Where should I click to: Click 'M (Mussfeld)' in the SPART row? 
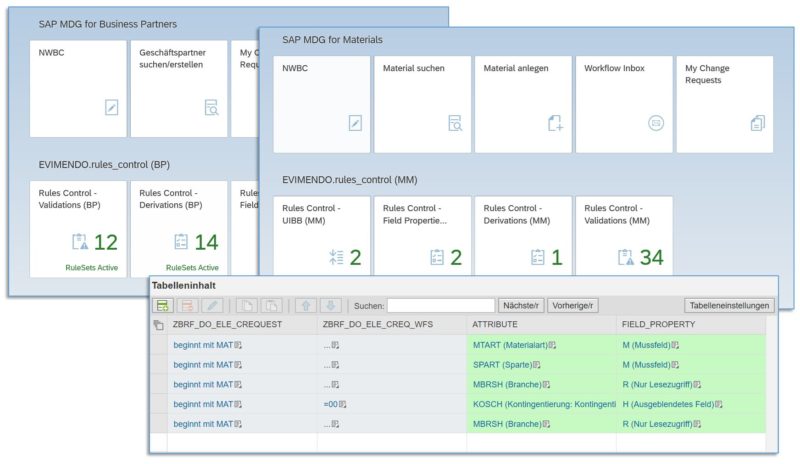click(646, 365)
